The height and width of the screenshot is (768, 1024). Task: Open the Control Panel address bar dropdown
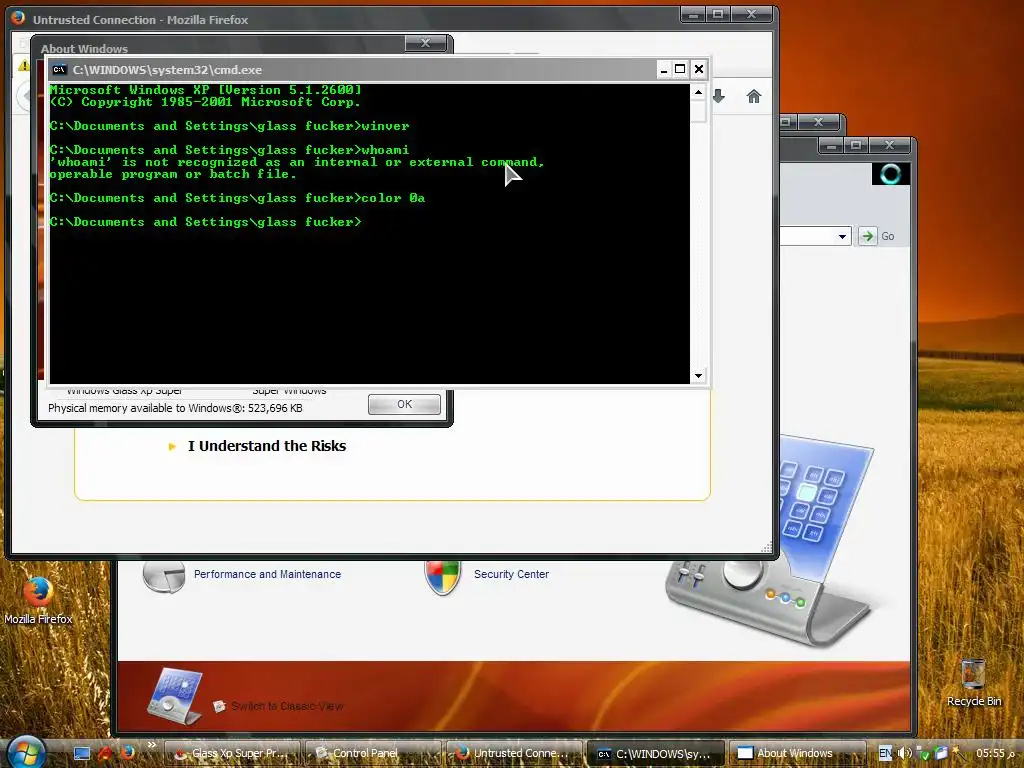tap(842, 236)
